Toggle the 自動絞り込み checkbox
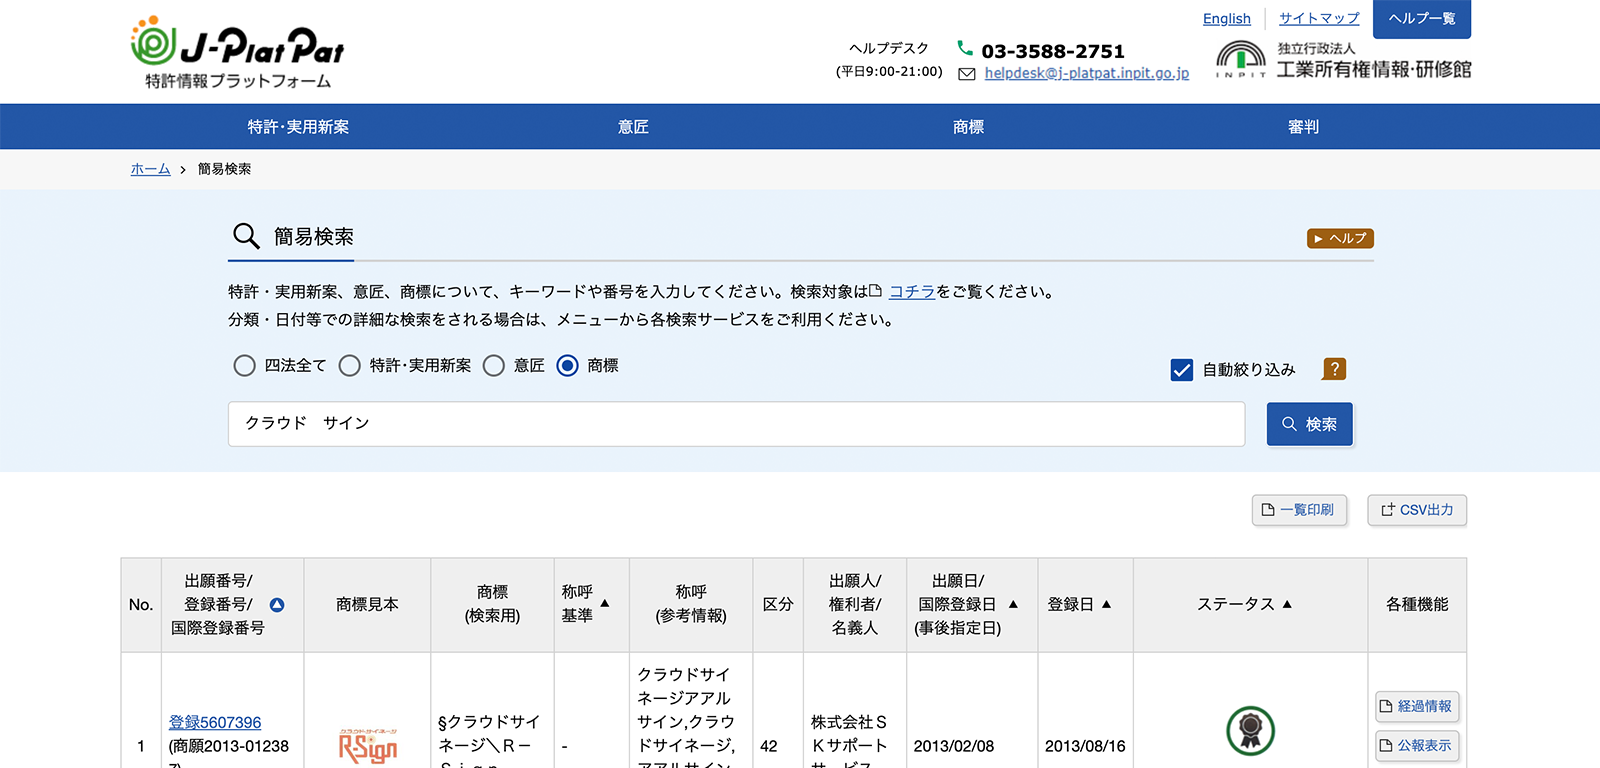 pyautogui.click(x=1182, y=370)
